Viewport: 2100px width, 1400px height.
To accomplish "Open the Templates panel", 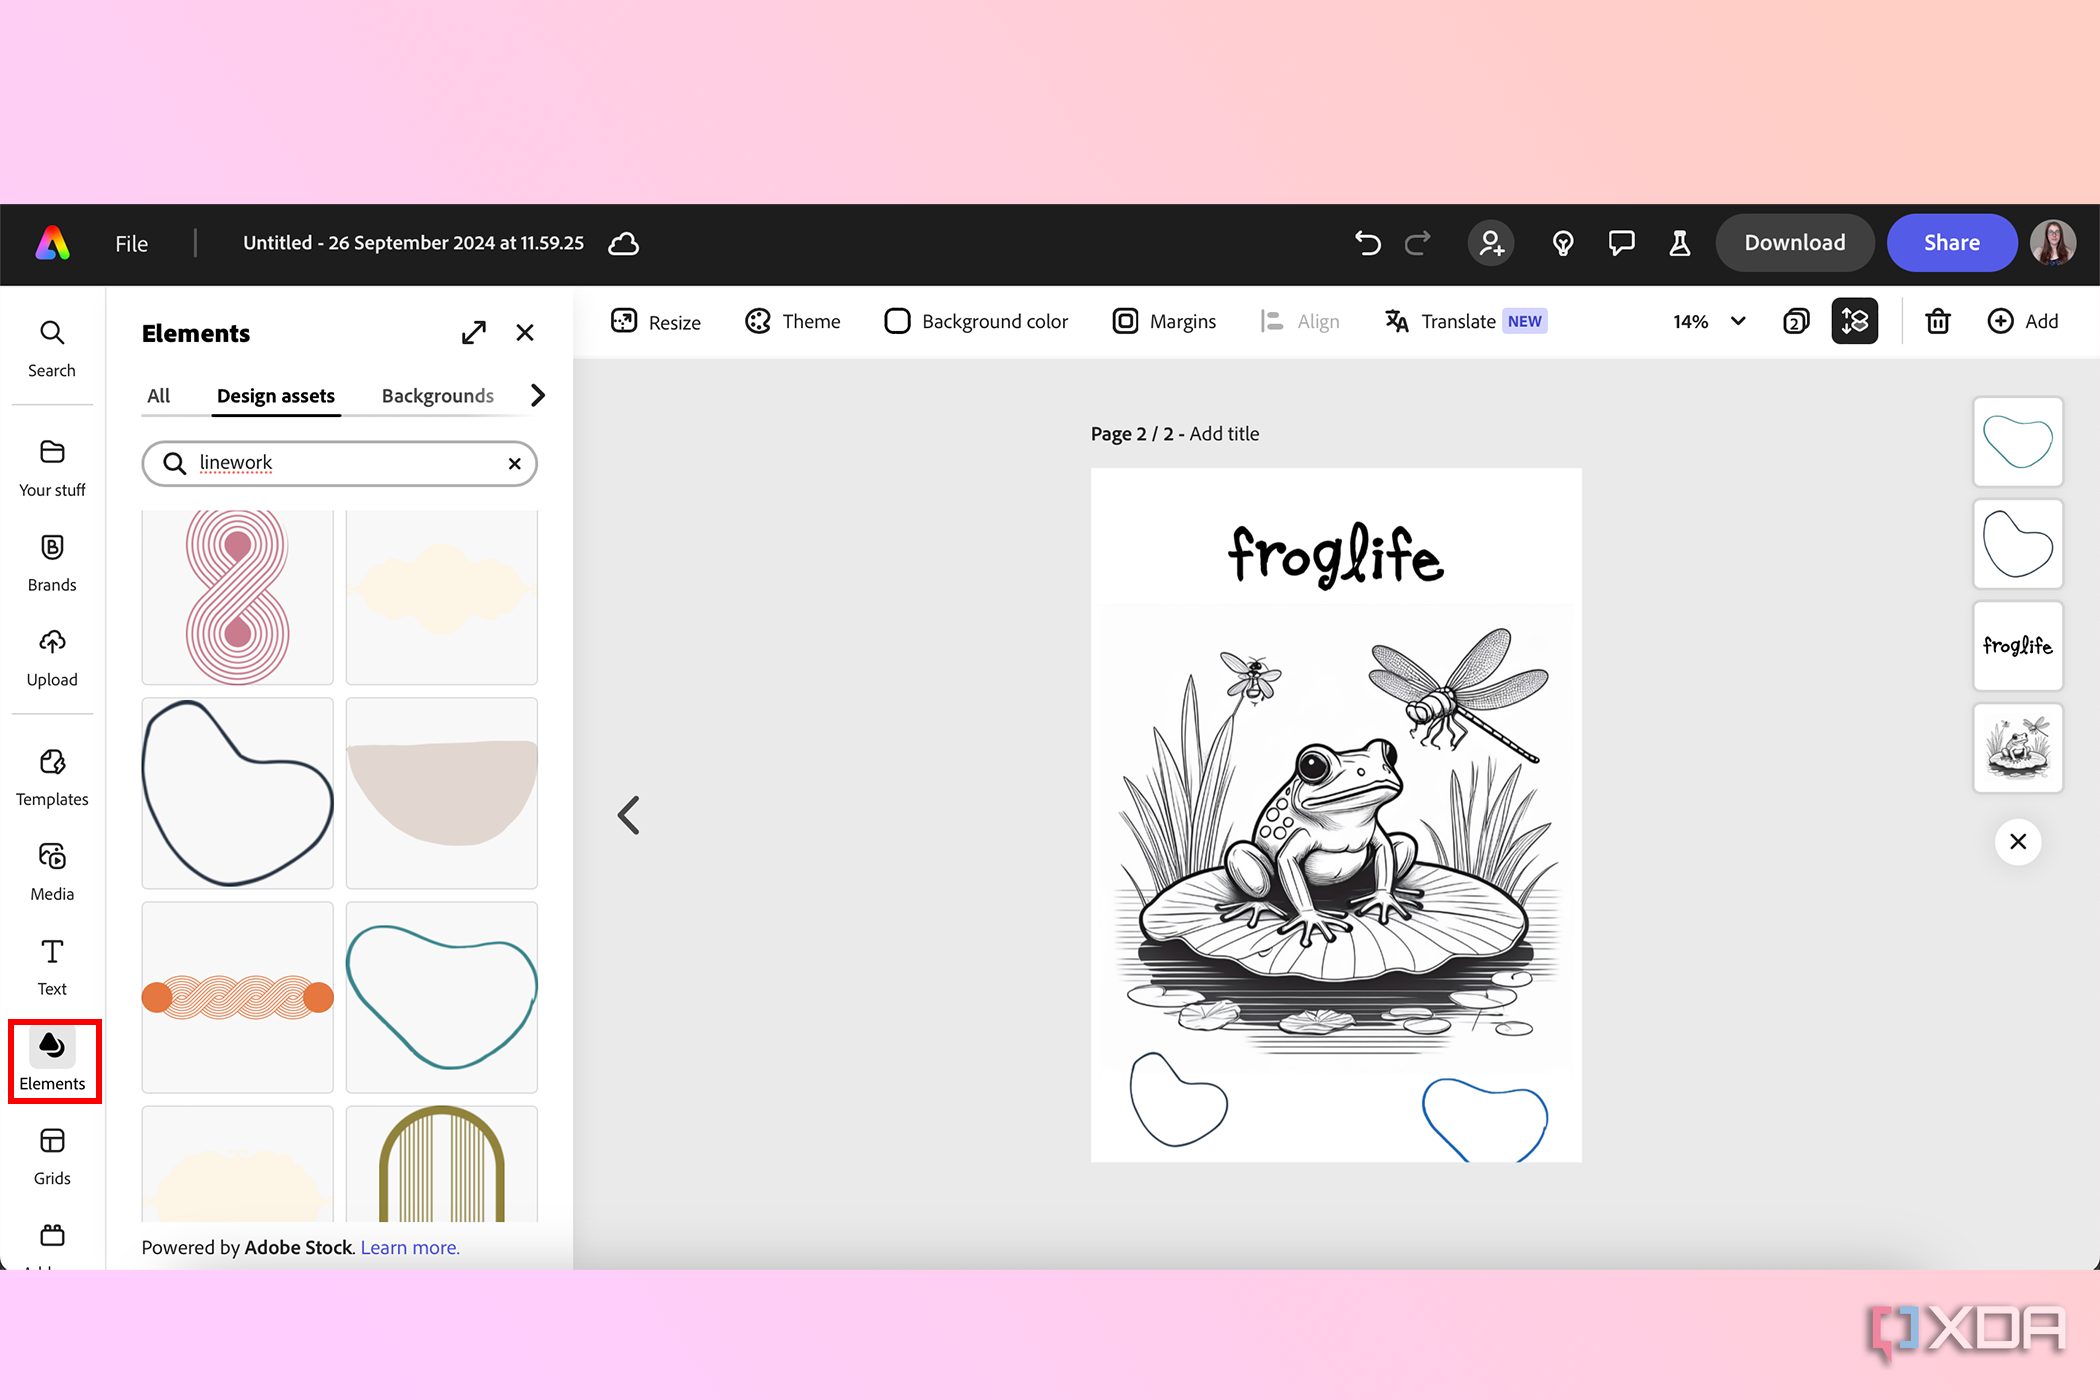I will (x=52, y=777).
